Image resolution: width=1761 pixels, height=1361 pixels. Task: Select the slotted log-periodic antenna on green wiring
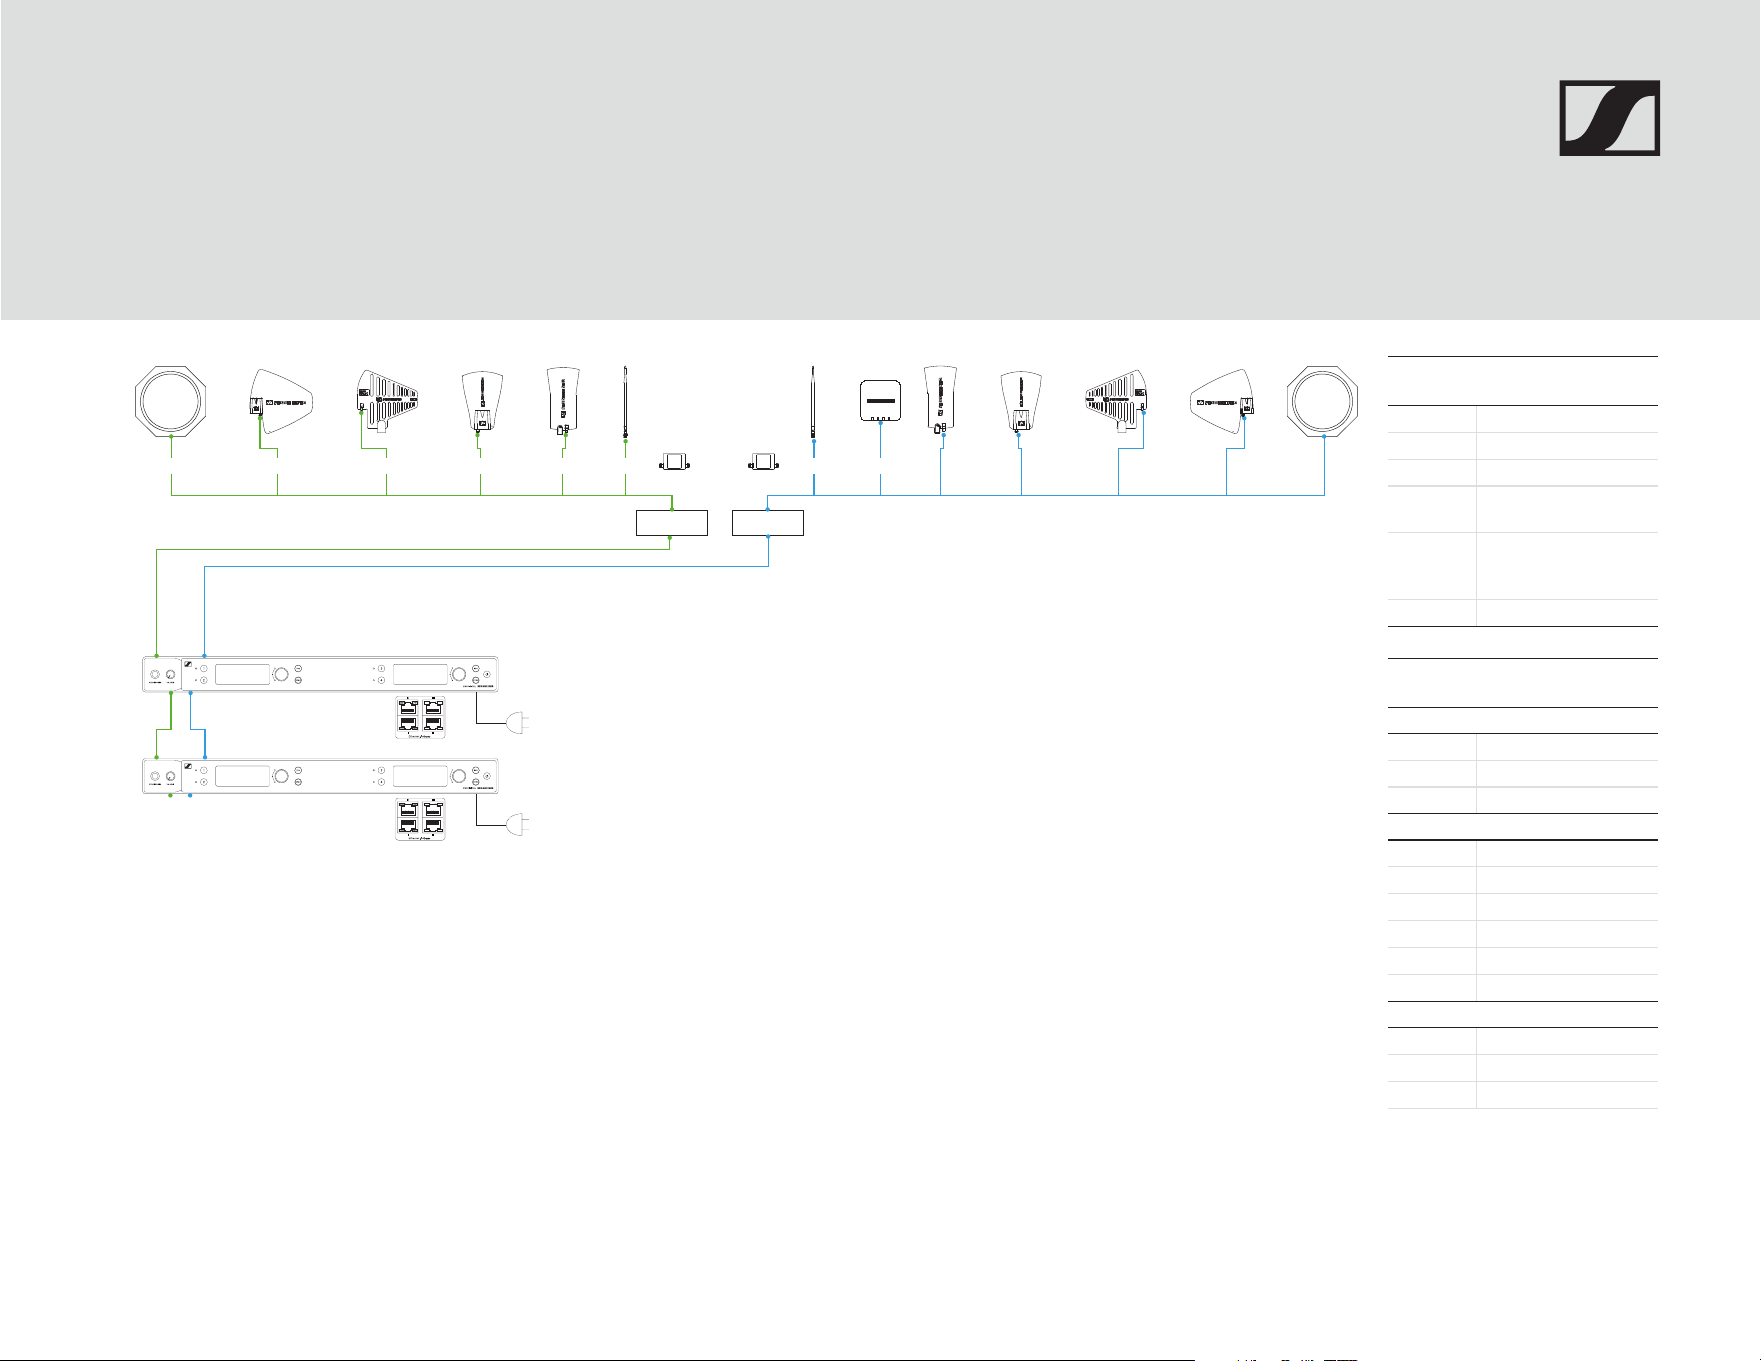[387, 401]
